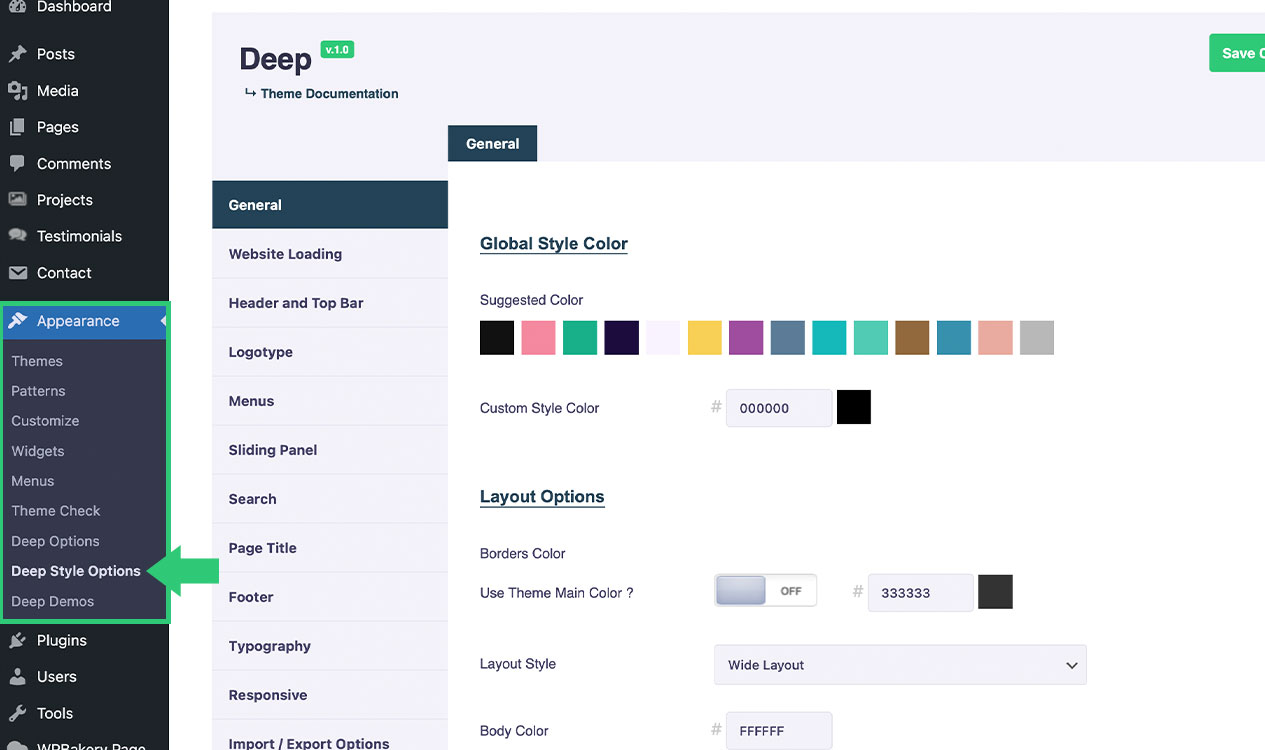The height and width of the screenshot is (750, 1265).
Task: Collapse the Appearance menu arrow
Action: 163,321
